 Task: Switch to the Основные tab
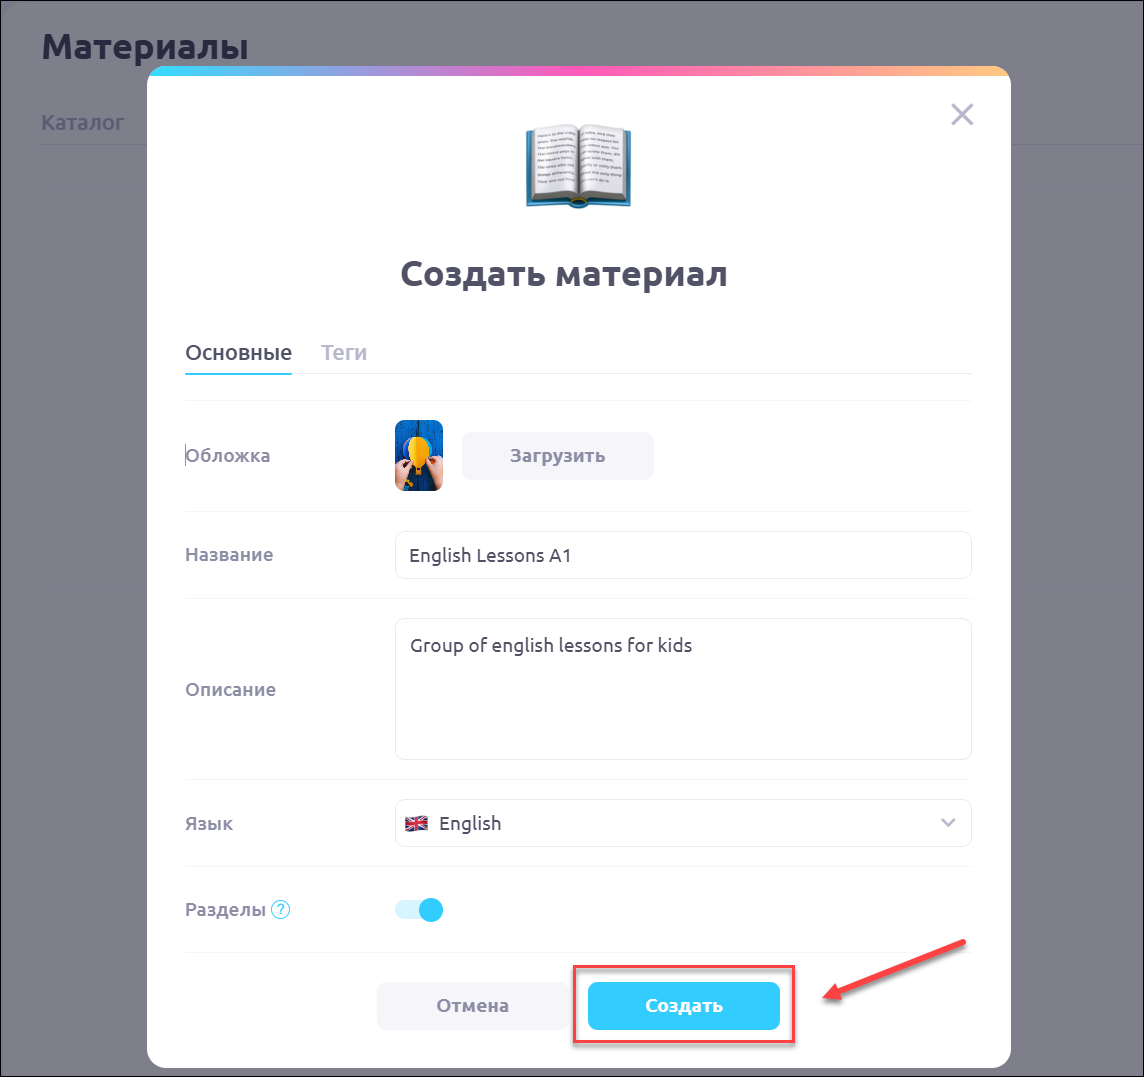239,352
